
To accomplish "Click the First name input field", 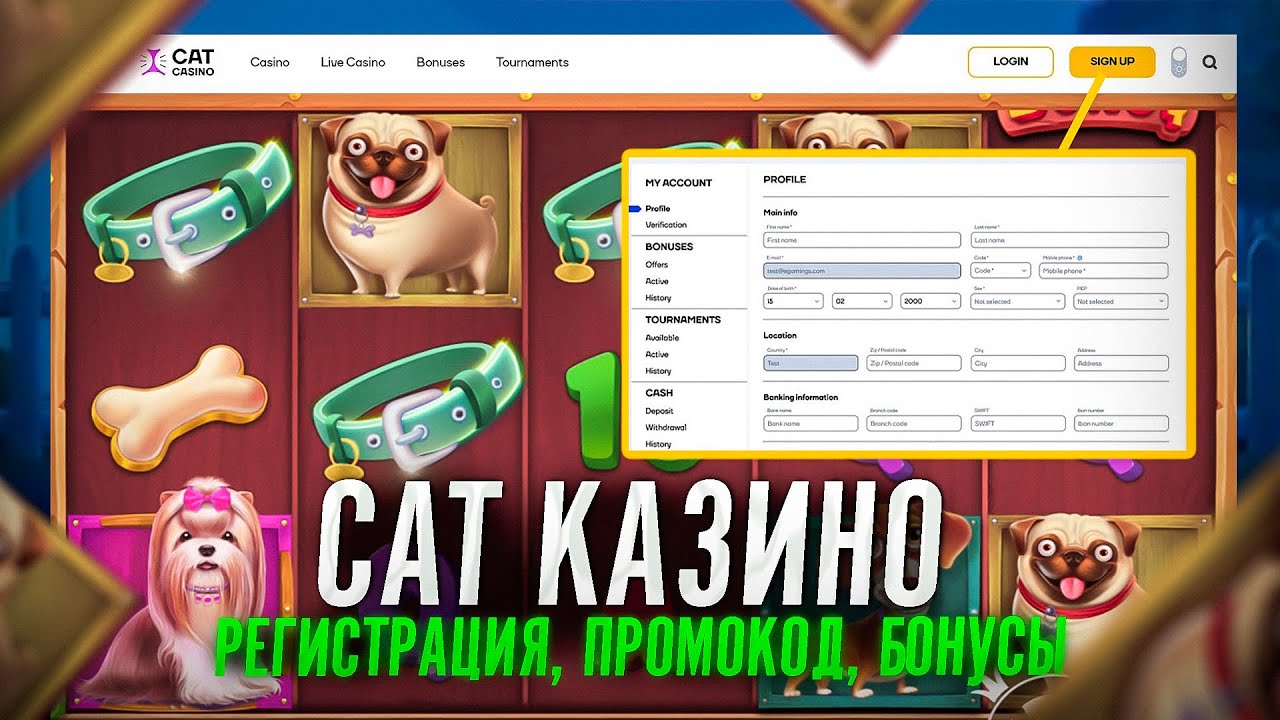I will pyautogui.click(x=862, y=240).
